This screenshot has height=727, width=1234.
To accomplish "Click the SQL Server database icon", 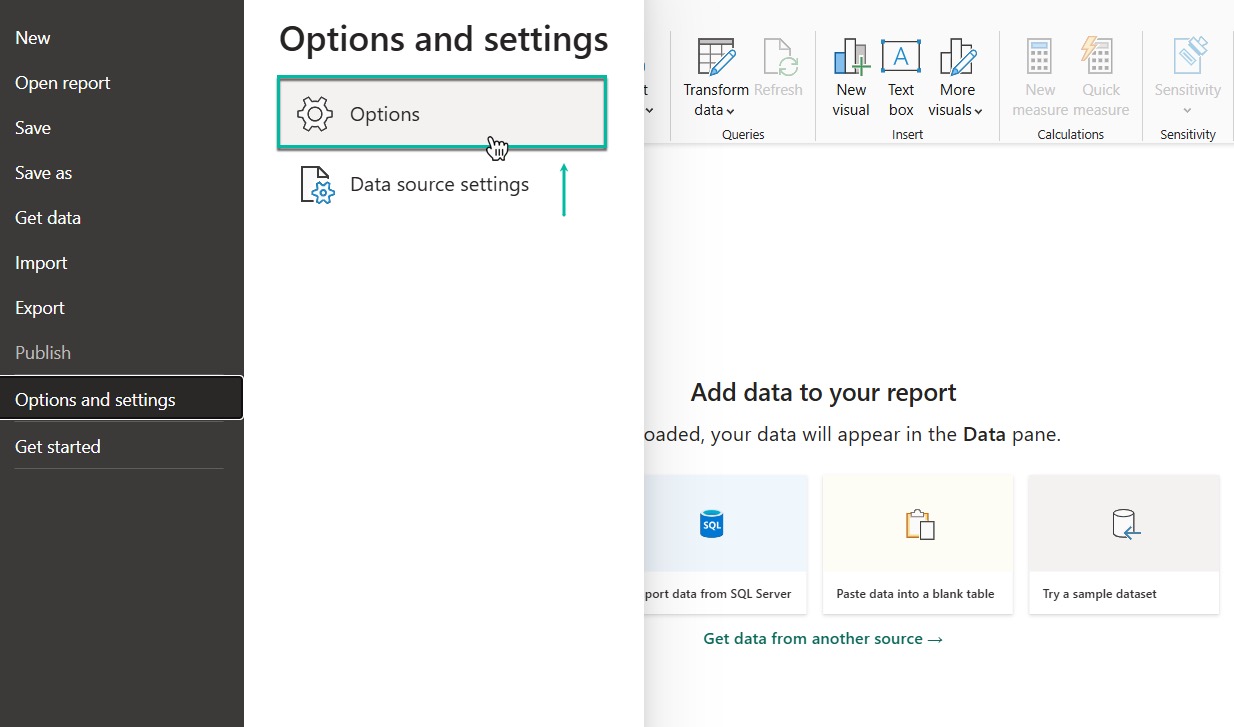I will 711,524.
